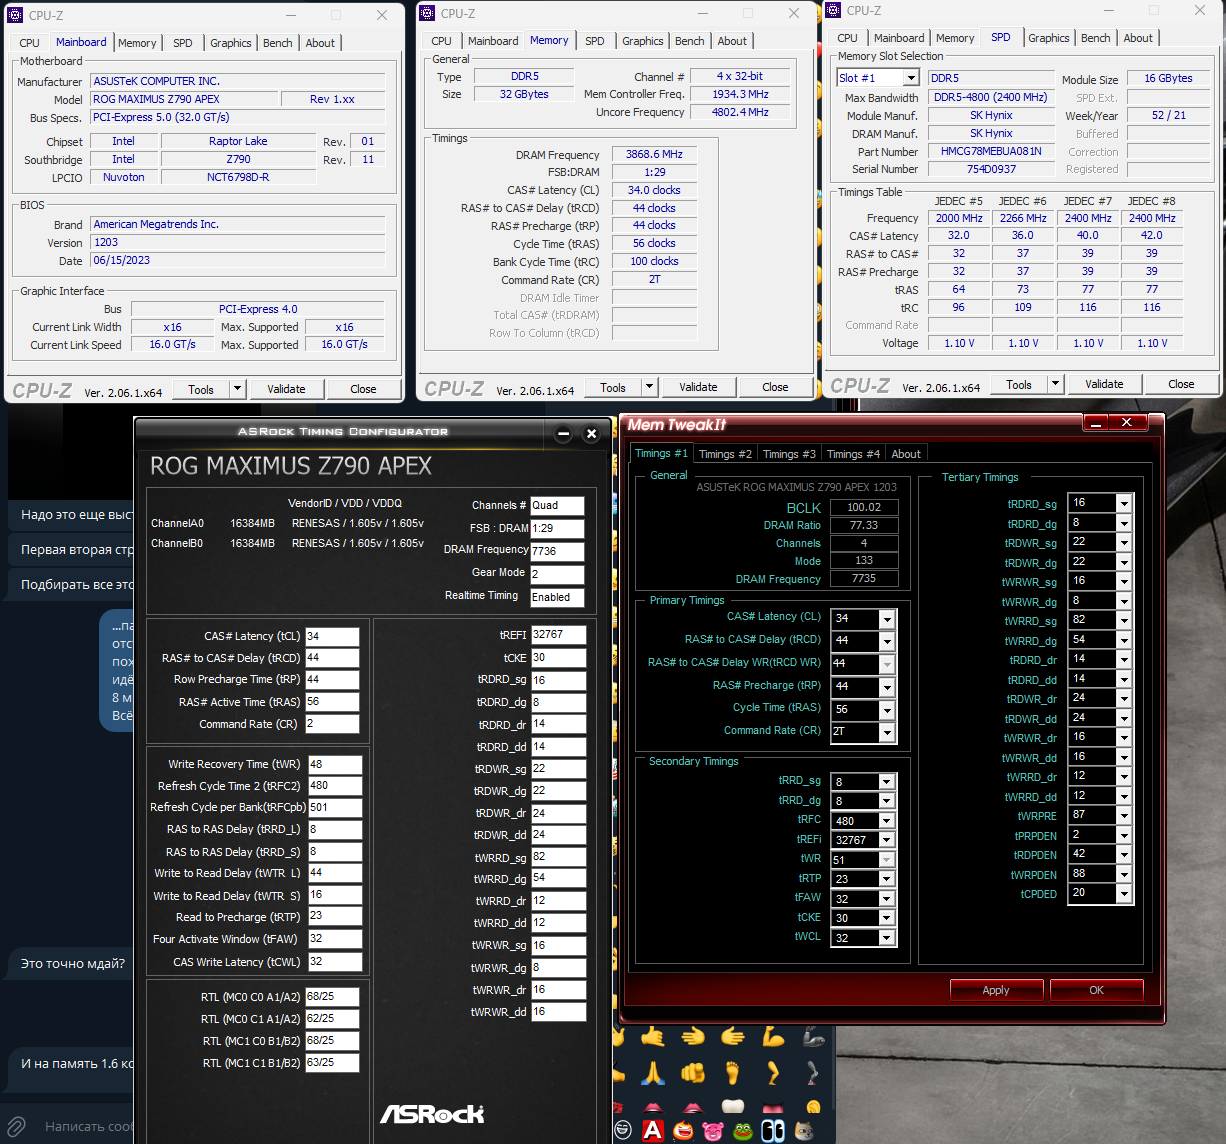Click Refresh Cycle Time 2 (tRFC2) field

335,786
